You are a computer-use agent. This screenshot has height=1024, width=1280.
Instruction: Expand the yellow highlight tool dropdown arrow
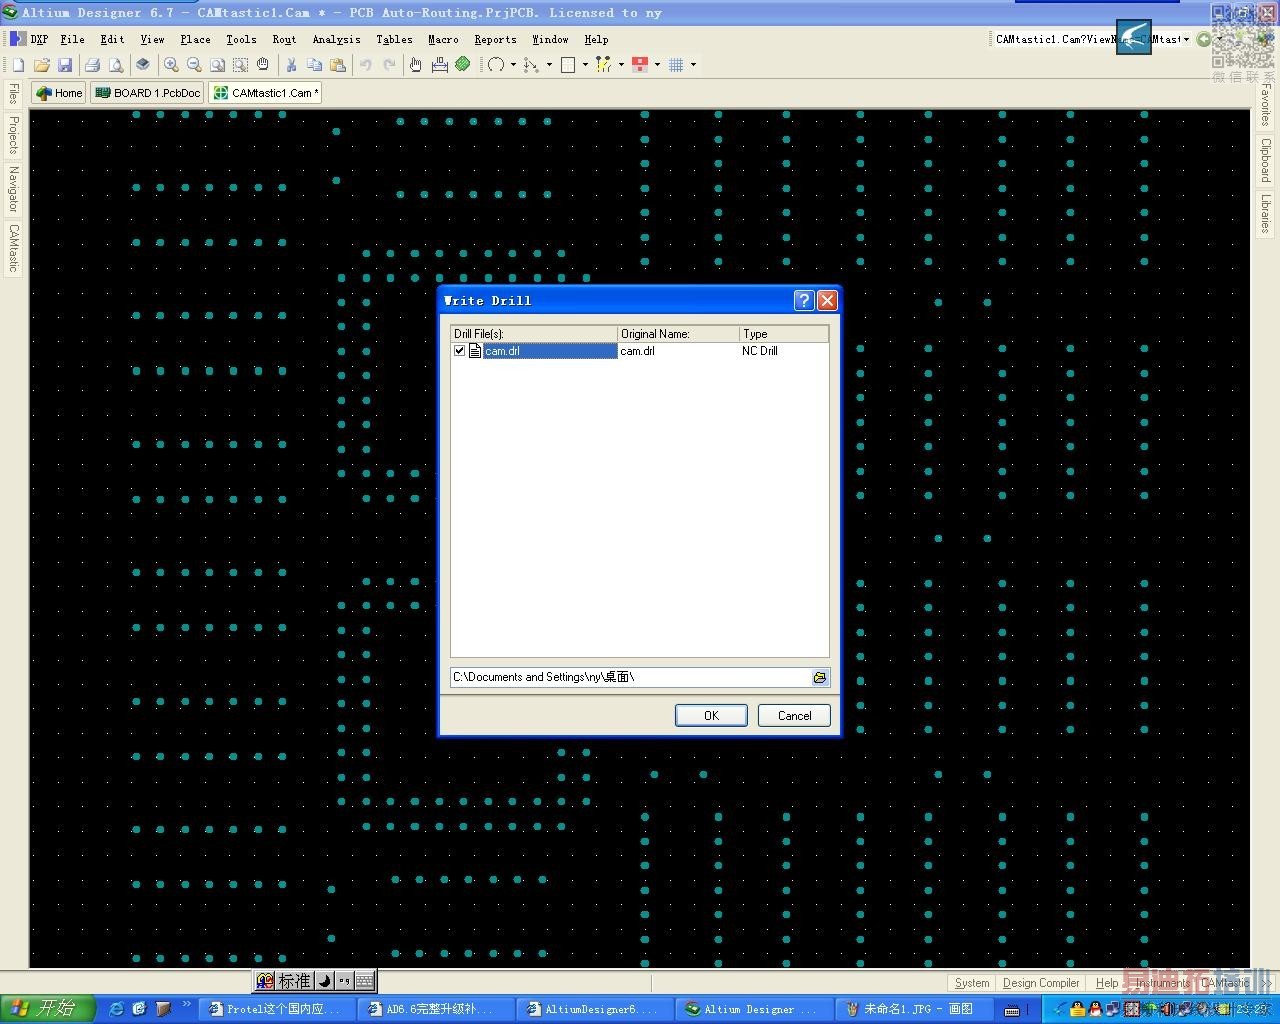pos(621,65)
